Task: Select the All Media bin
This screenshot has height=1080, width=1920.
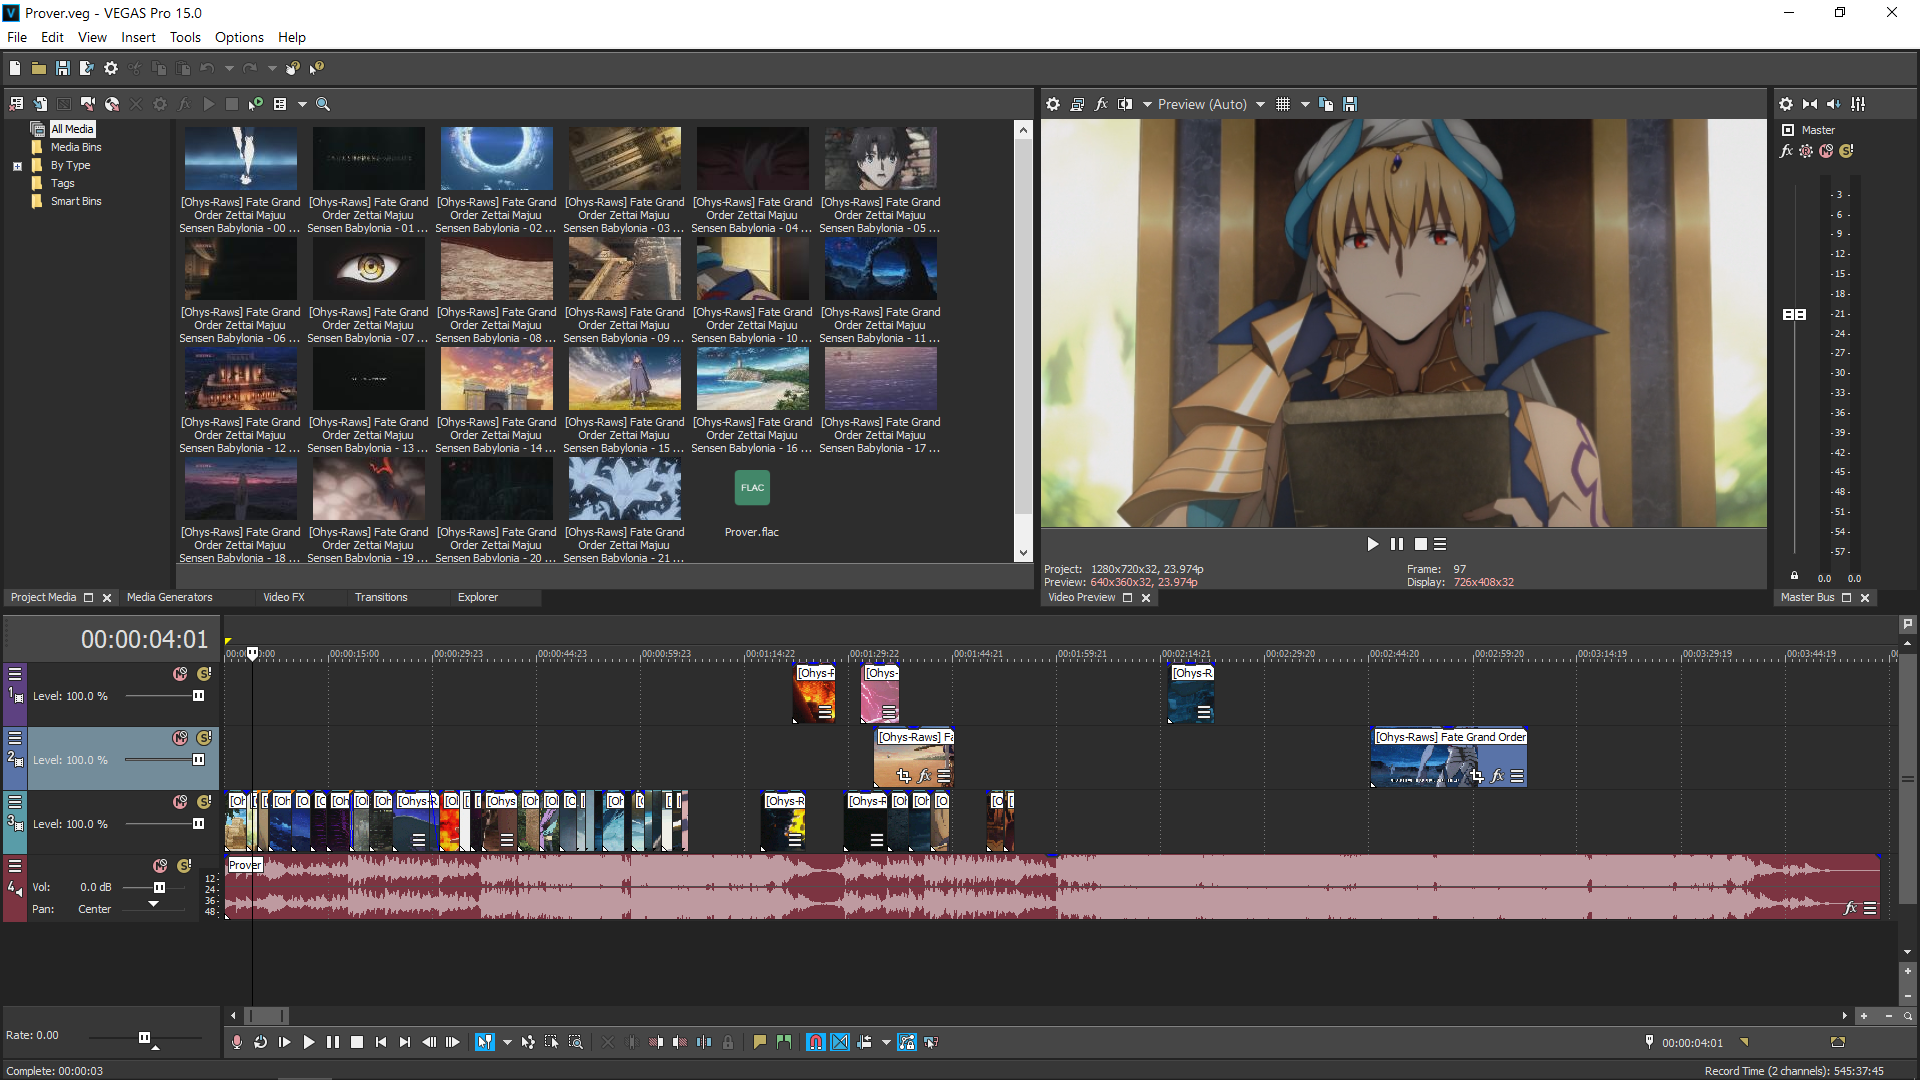Action: 72,129
